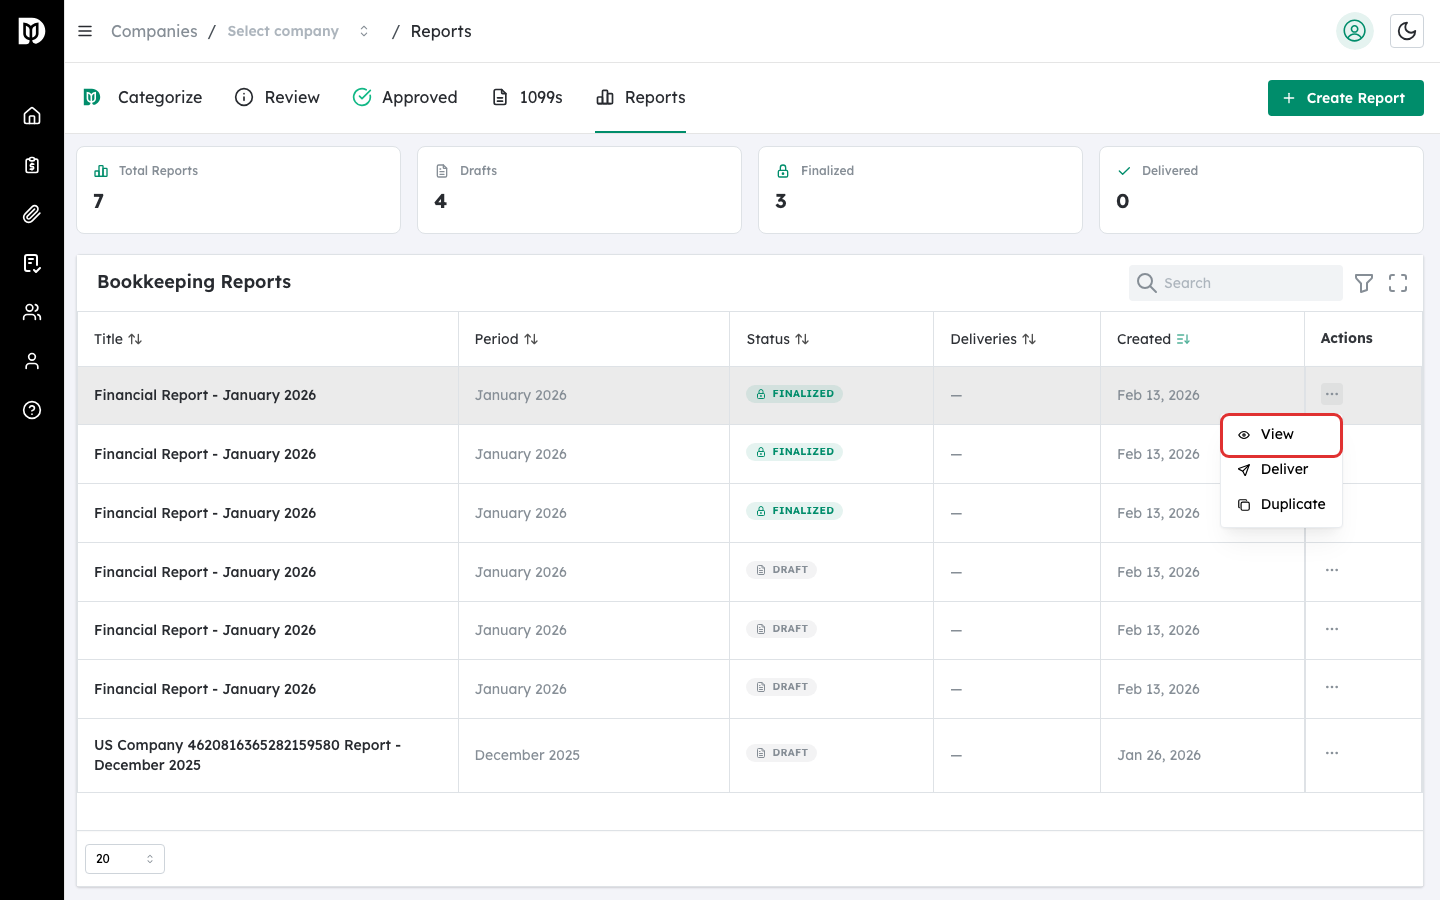Click the Home icon in sidebar
Screen dimensions: 1440x900
click(32, 116)
